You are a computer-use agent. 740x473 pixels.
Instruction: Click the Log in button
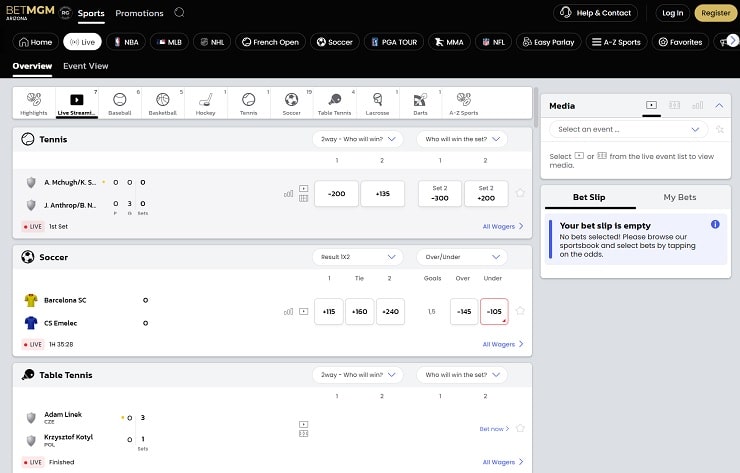(x=673, y=13)
